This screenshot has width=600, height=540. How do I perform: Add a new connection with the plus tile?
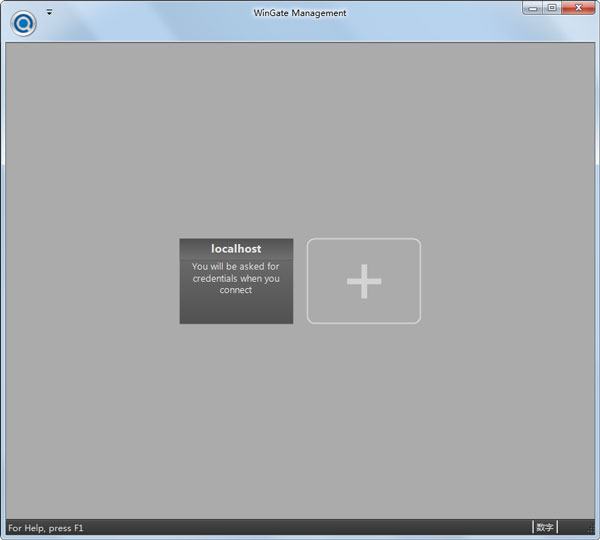click(x=364, y=281)
